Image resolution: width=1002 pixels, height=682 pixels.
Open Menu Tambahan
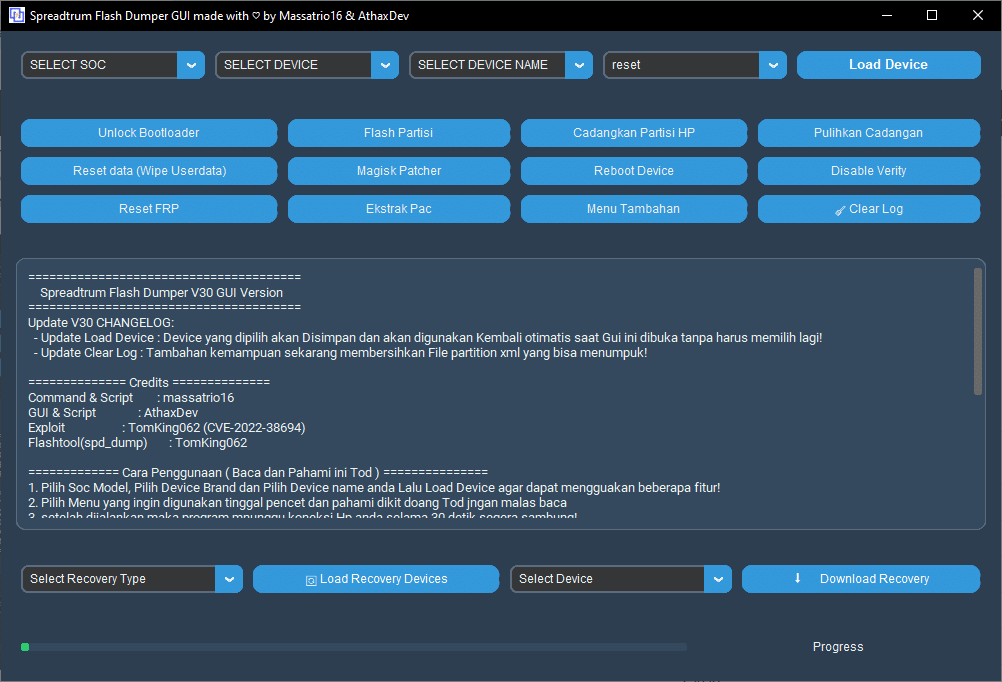point(633,209)
